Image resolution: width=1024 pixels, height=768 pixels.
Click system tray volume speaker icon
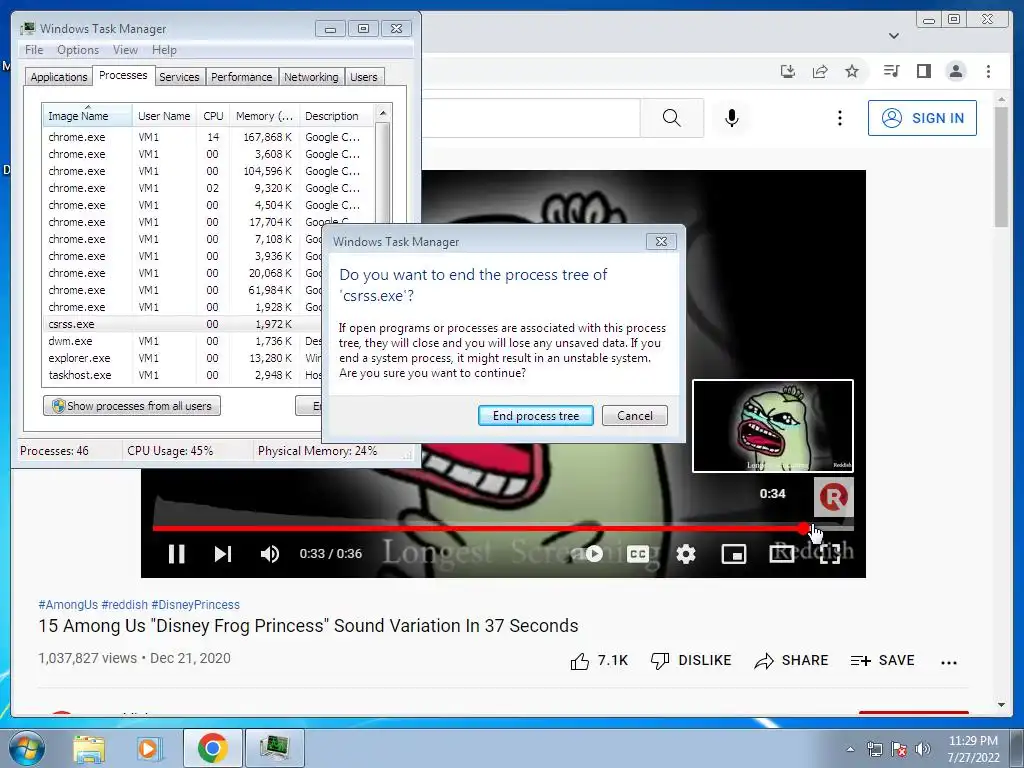pyautogui.click(x=923, y=749)
